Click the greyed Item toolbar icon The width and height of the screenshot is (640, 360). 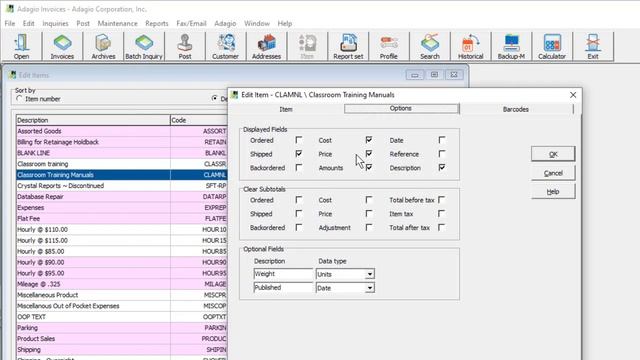307,47
